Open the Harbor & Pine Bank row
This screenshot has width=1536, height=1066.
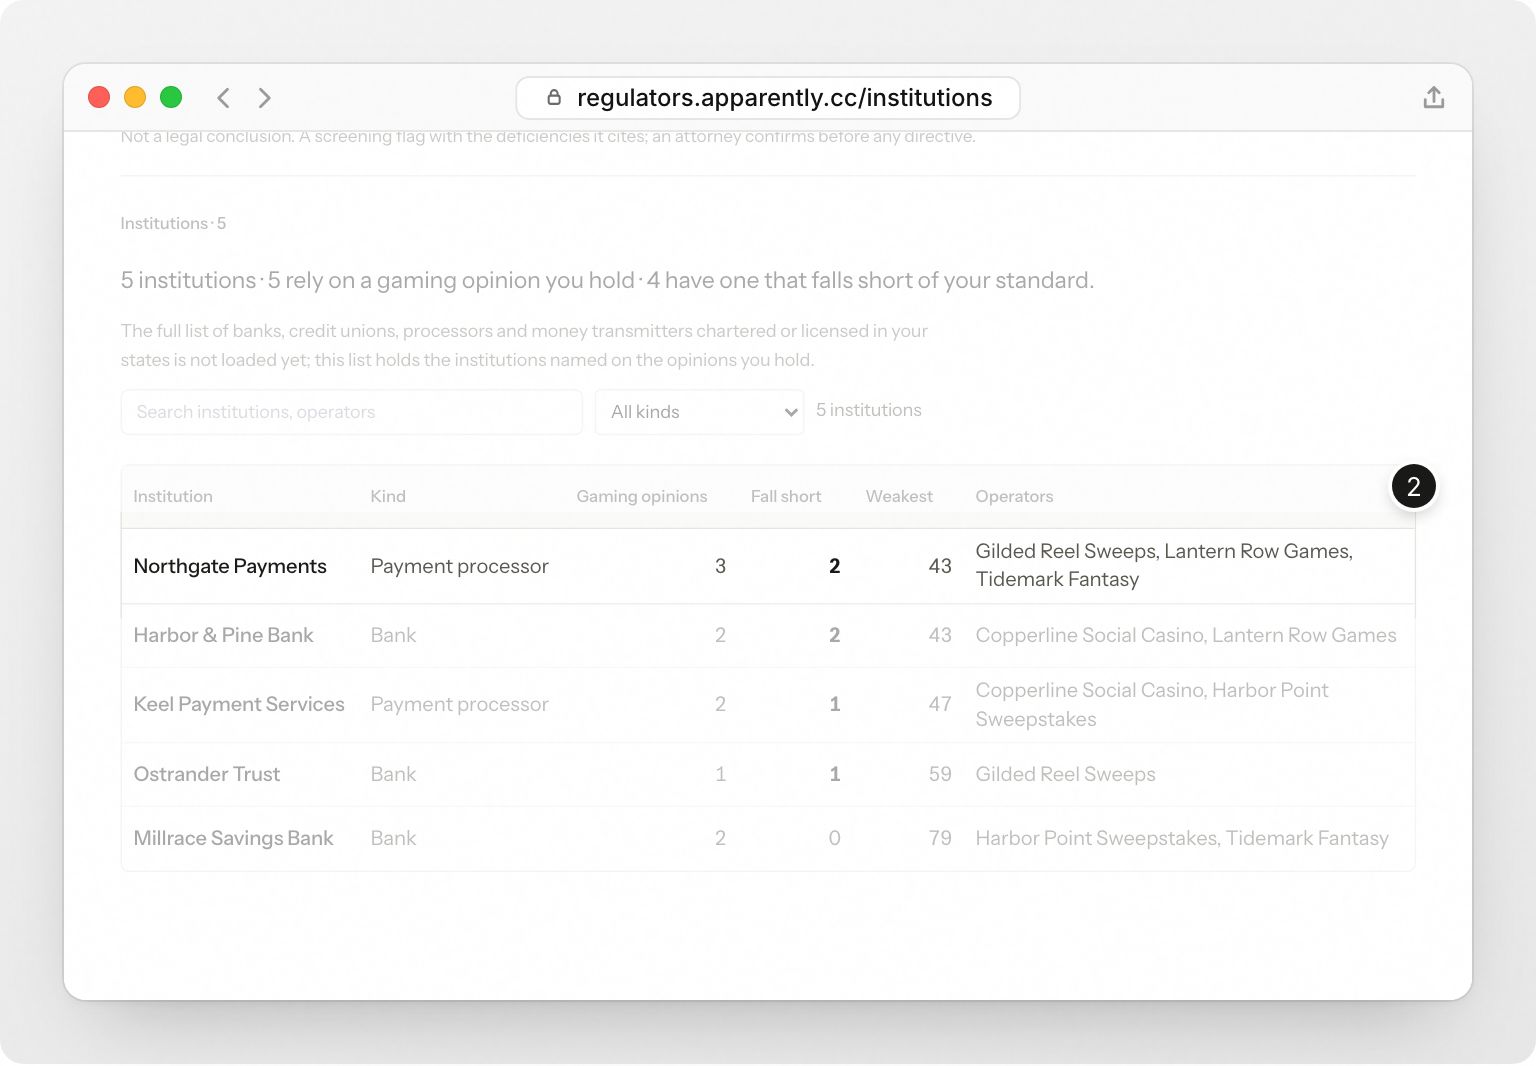(768, 636)
